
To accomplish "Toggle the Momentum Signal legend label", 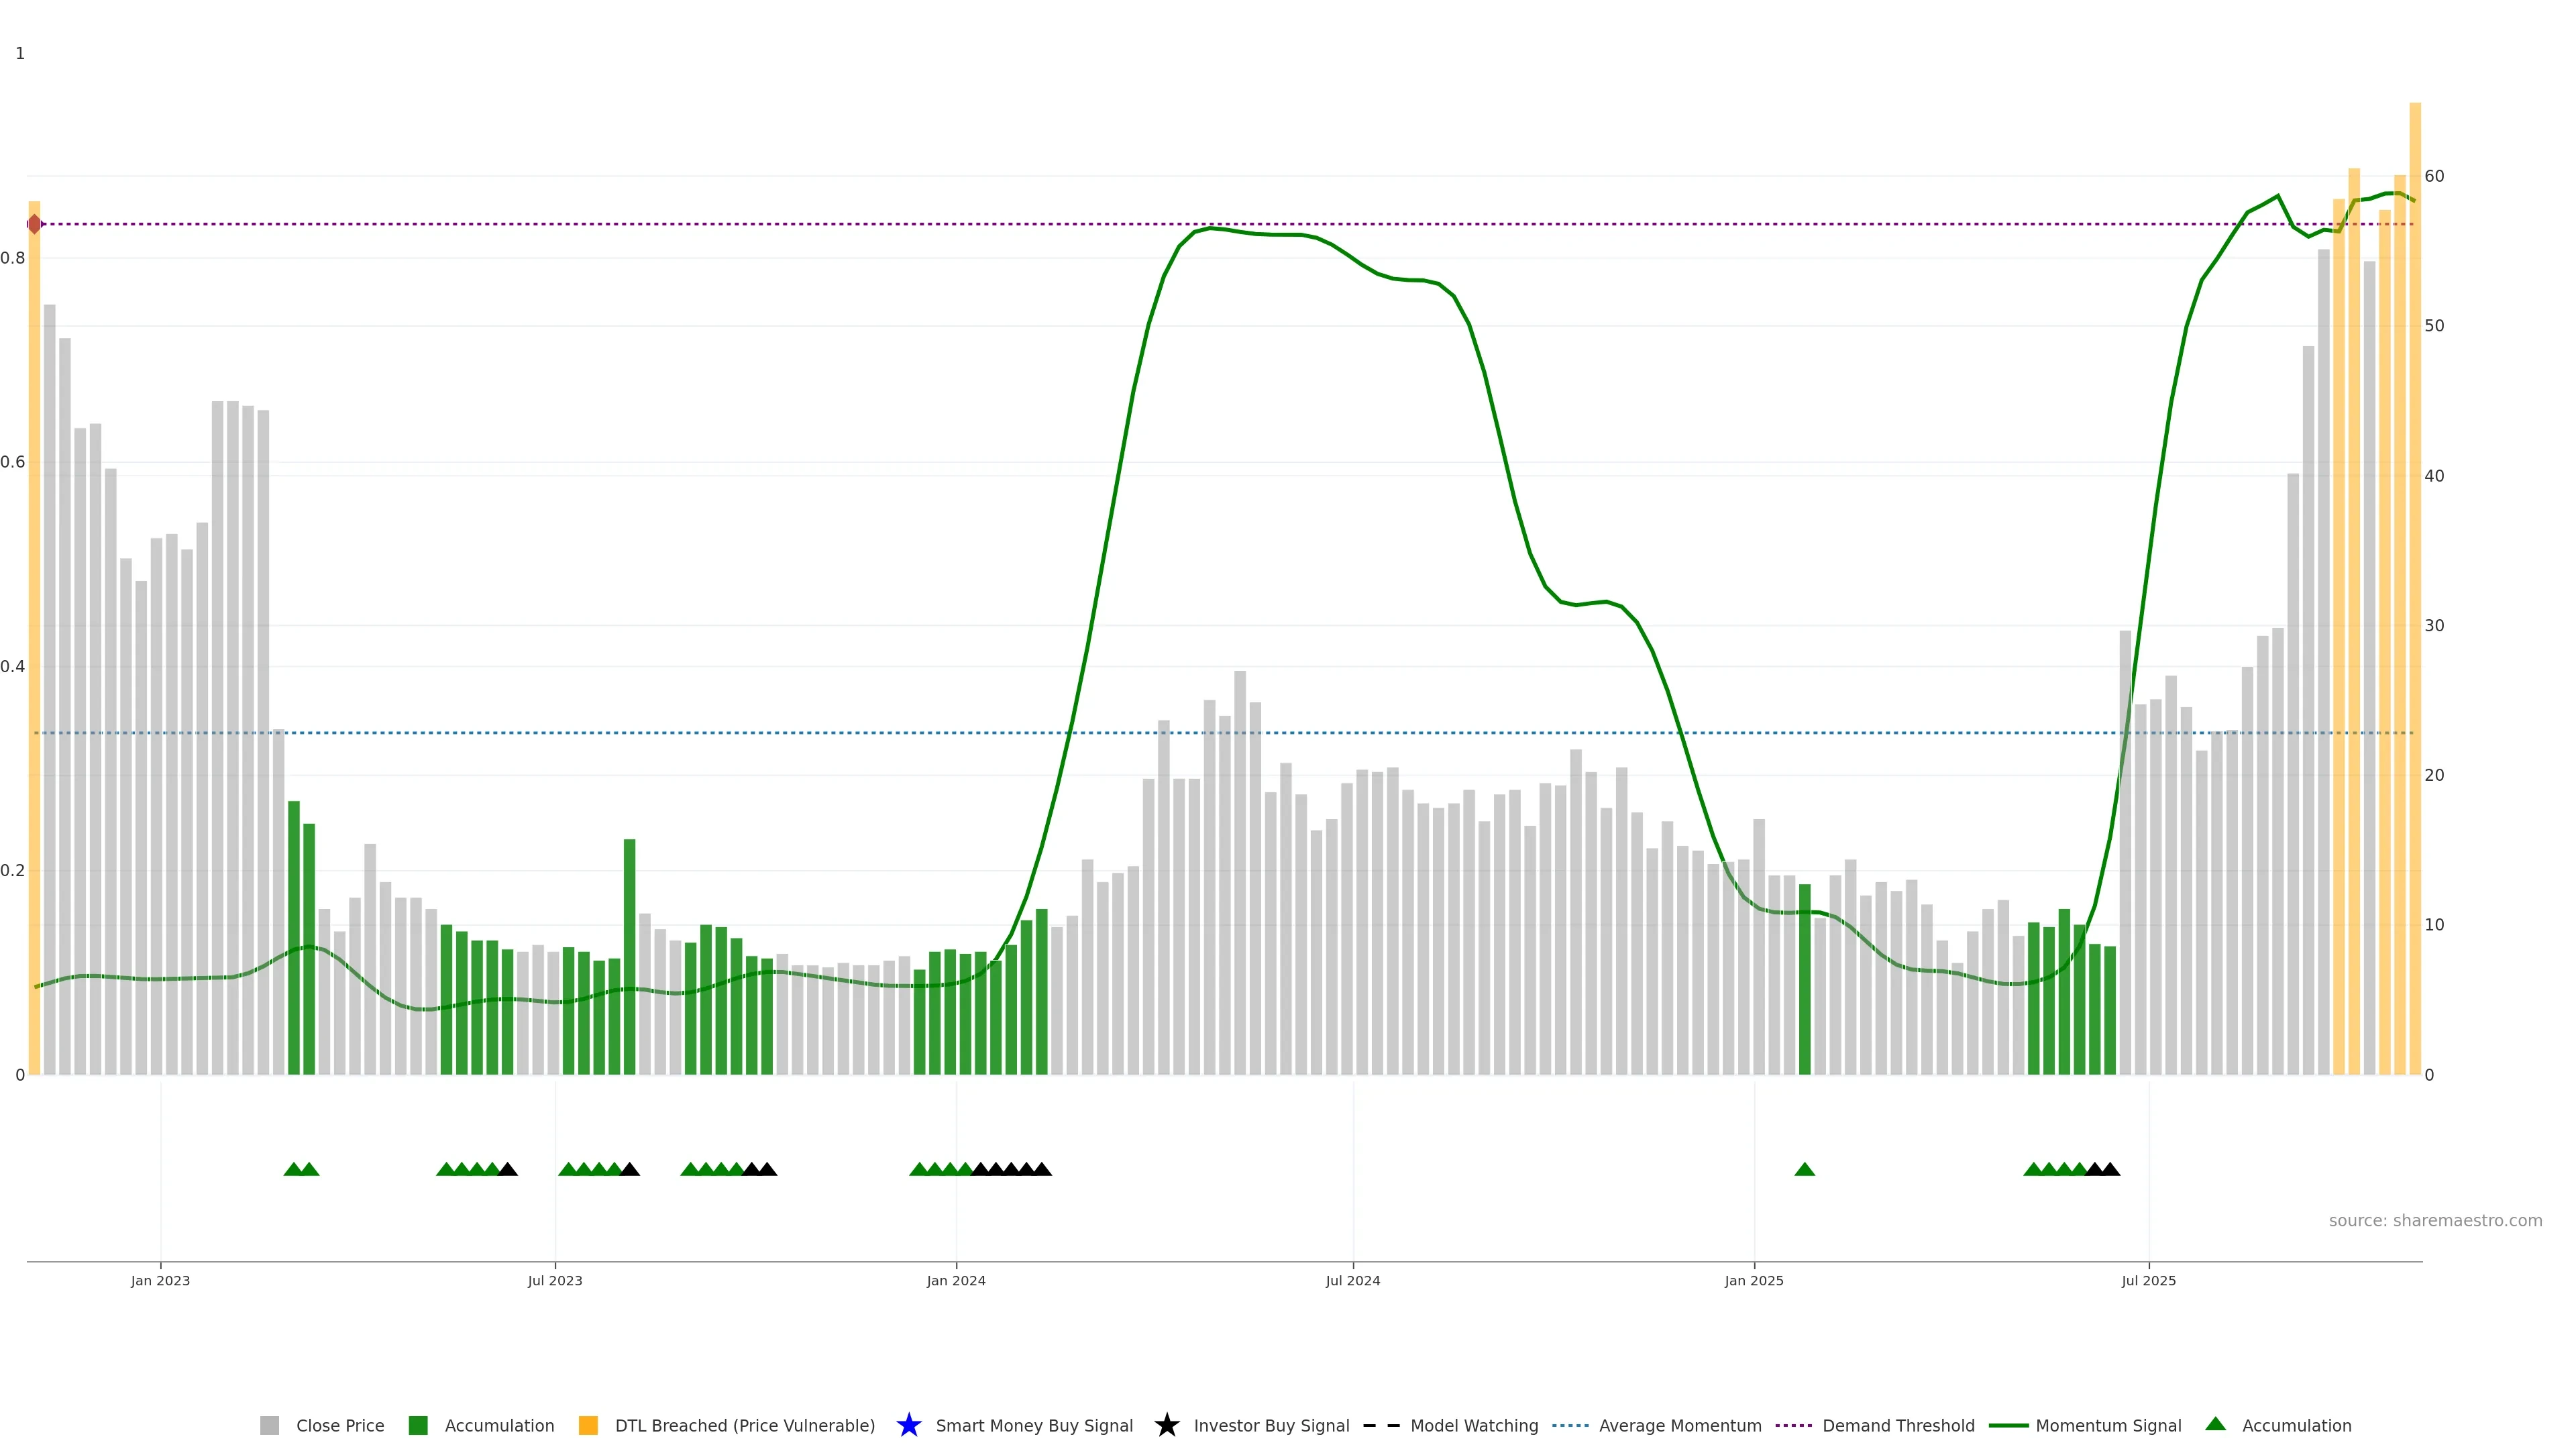I will [2108, 1425].
